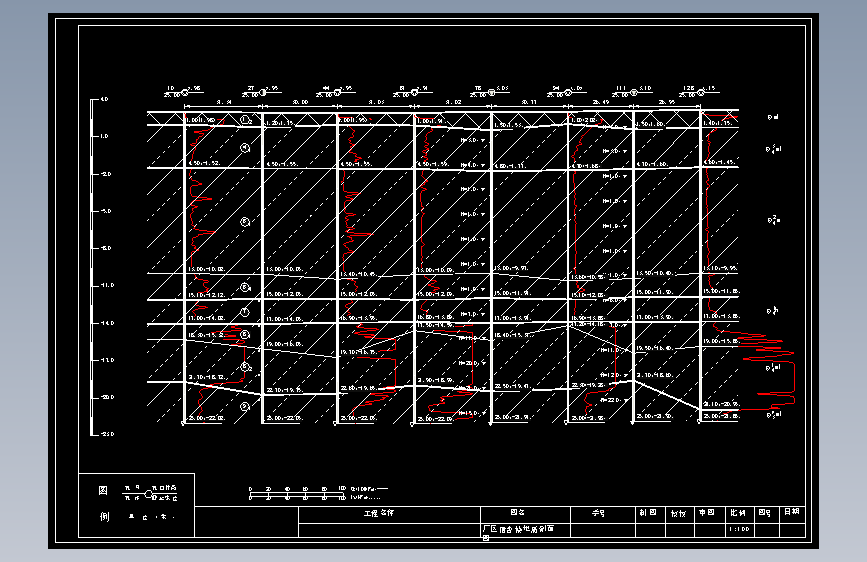Click the 比例 title block header

pyautogui.click(x=738, y=513)
